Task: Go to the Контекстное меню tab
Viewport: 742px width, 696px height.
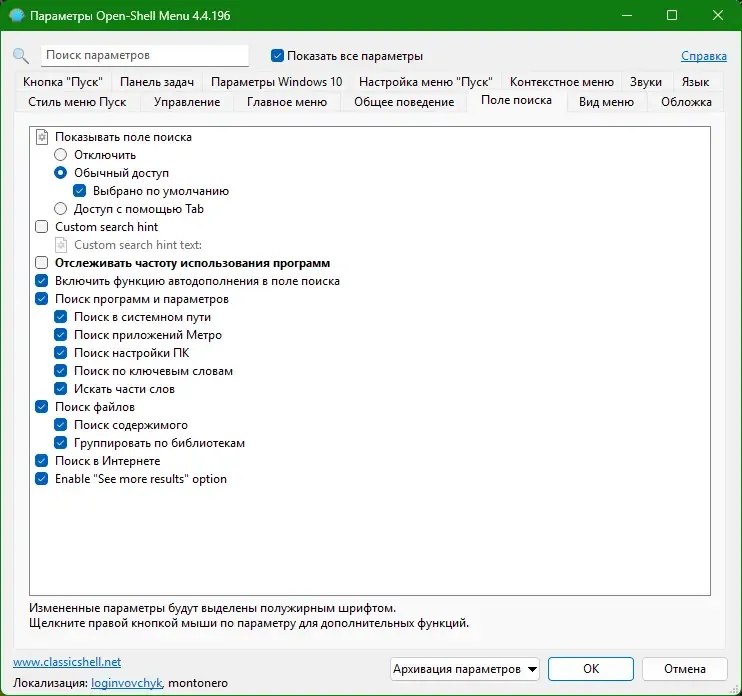Action: tap(562, 82)
